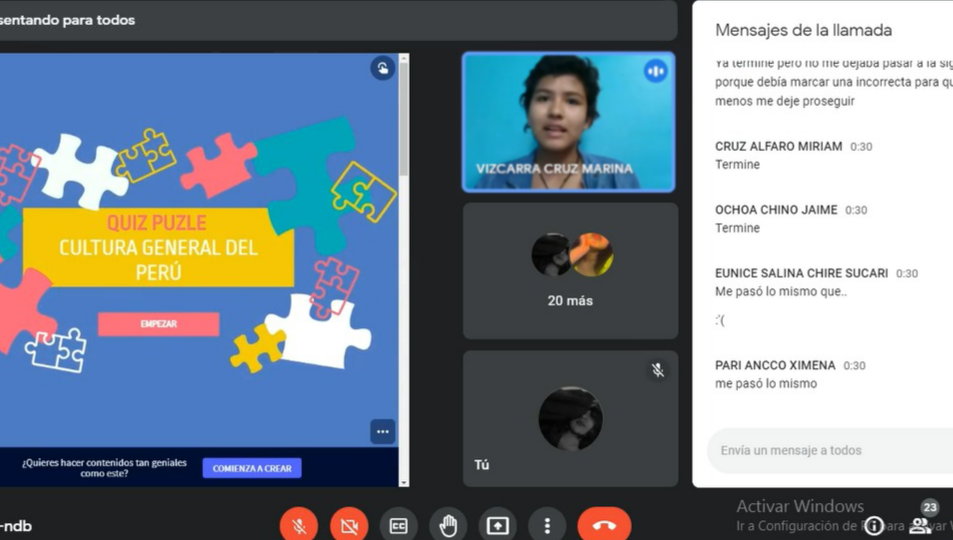Click audio indicator on Vizcarra Cruz Marina tile

pos(656,71)
